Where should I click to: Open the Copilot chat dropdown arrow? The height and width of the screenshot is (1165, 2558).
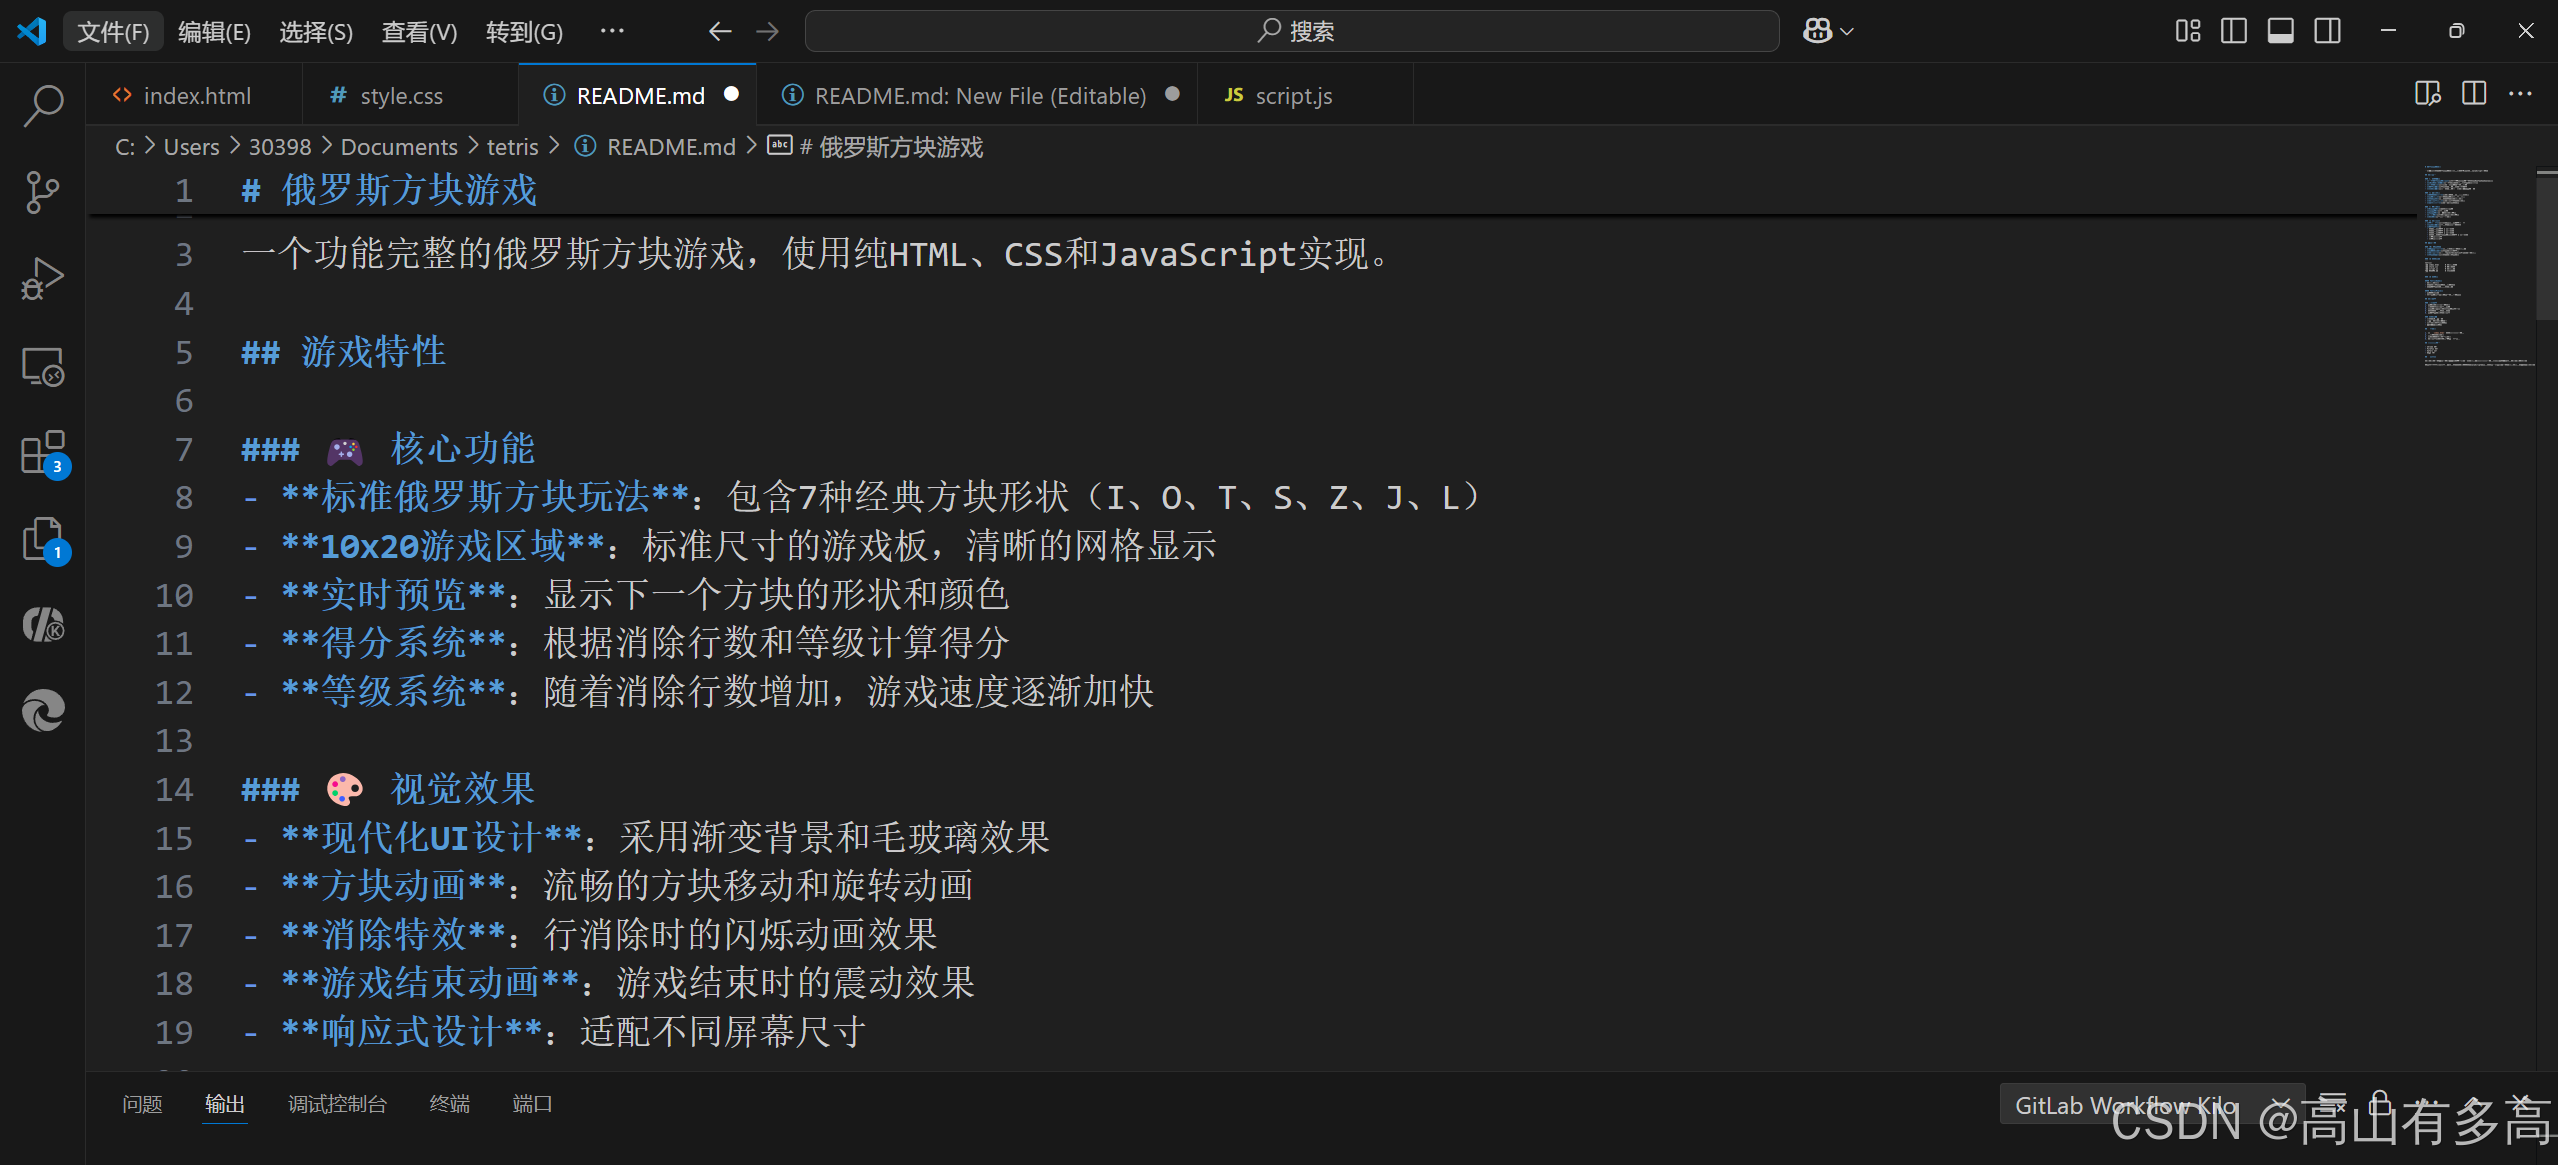pyautogui.click(x=1847, y=32)
